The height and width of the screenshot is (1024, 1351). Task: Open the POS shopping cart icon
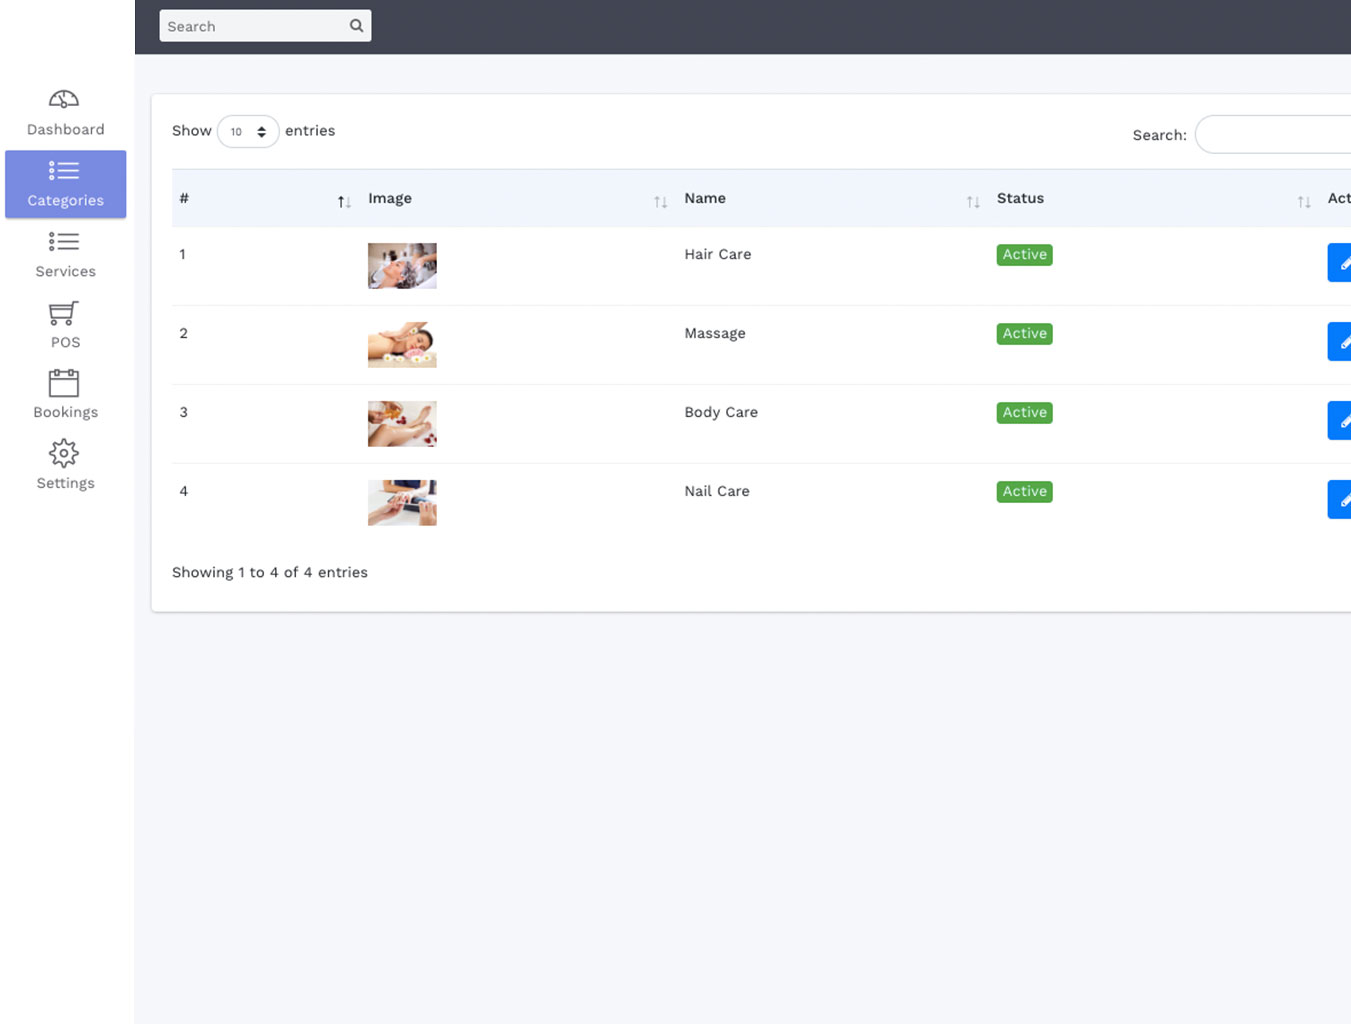[x=64, y=313]
